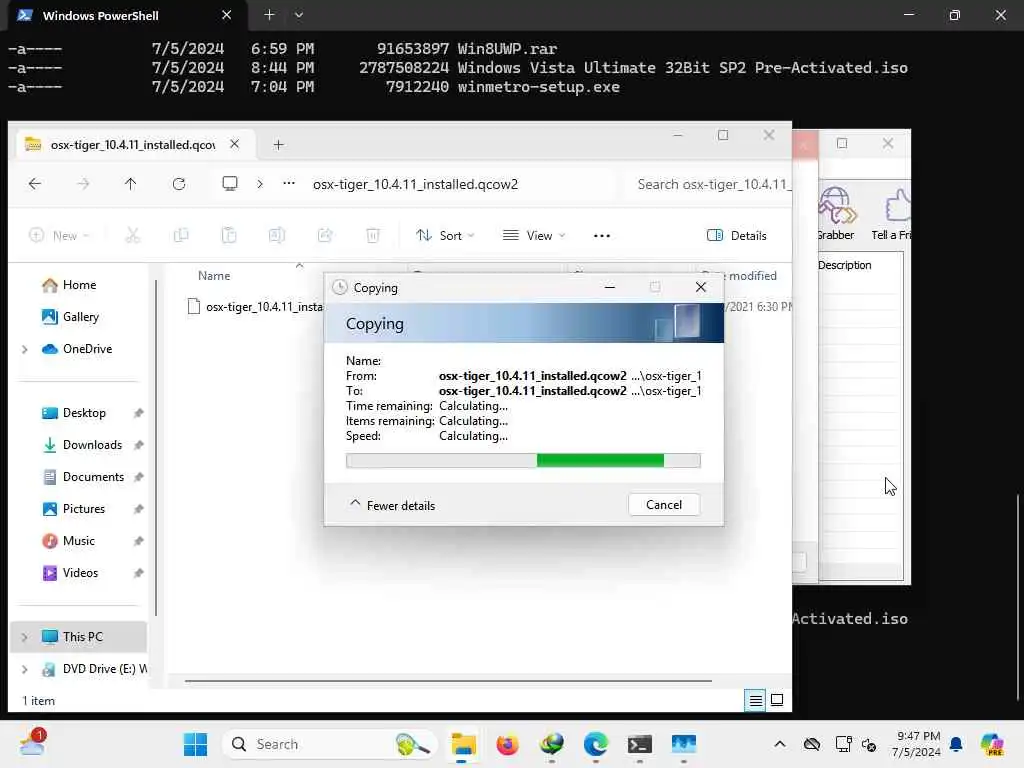Viewport: 1024px width, 768px height.
Task: Click the Cut scissors icon
Action: pos(133,235)
